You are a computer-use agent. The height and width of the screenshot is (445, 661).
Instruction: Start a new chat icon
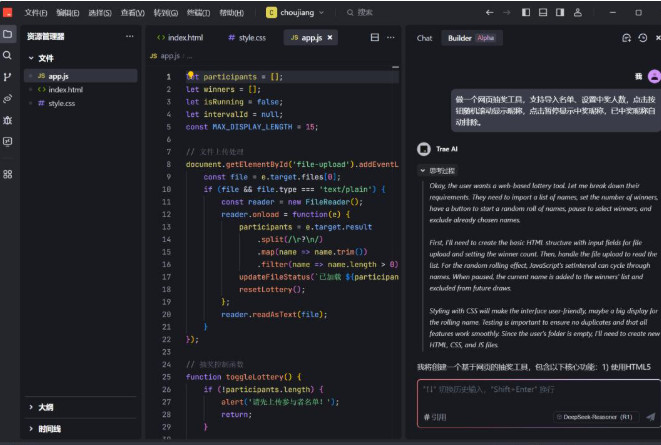point(626,38)
